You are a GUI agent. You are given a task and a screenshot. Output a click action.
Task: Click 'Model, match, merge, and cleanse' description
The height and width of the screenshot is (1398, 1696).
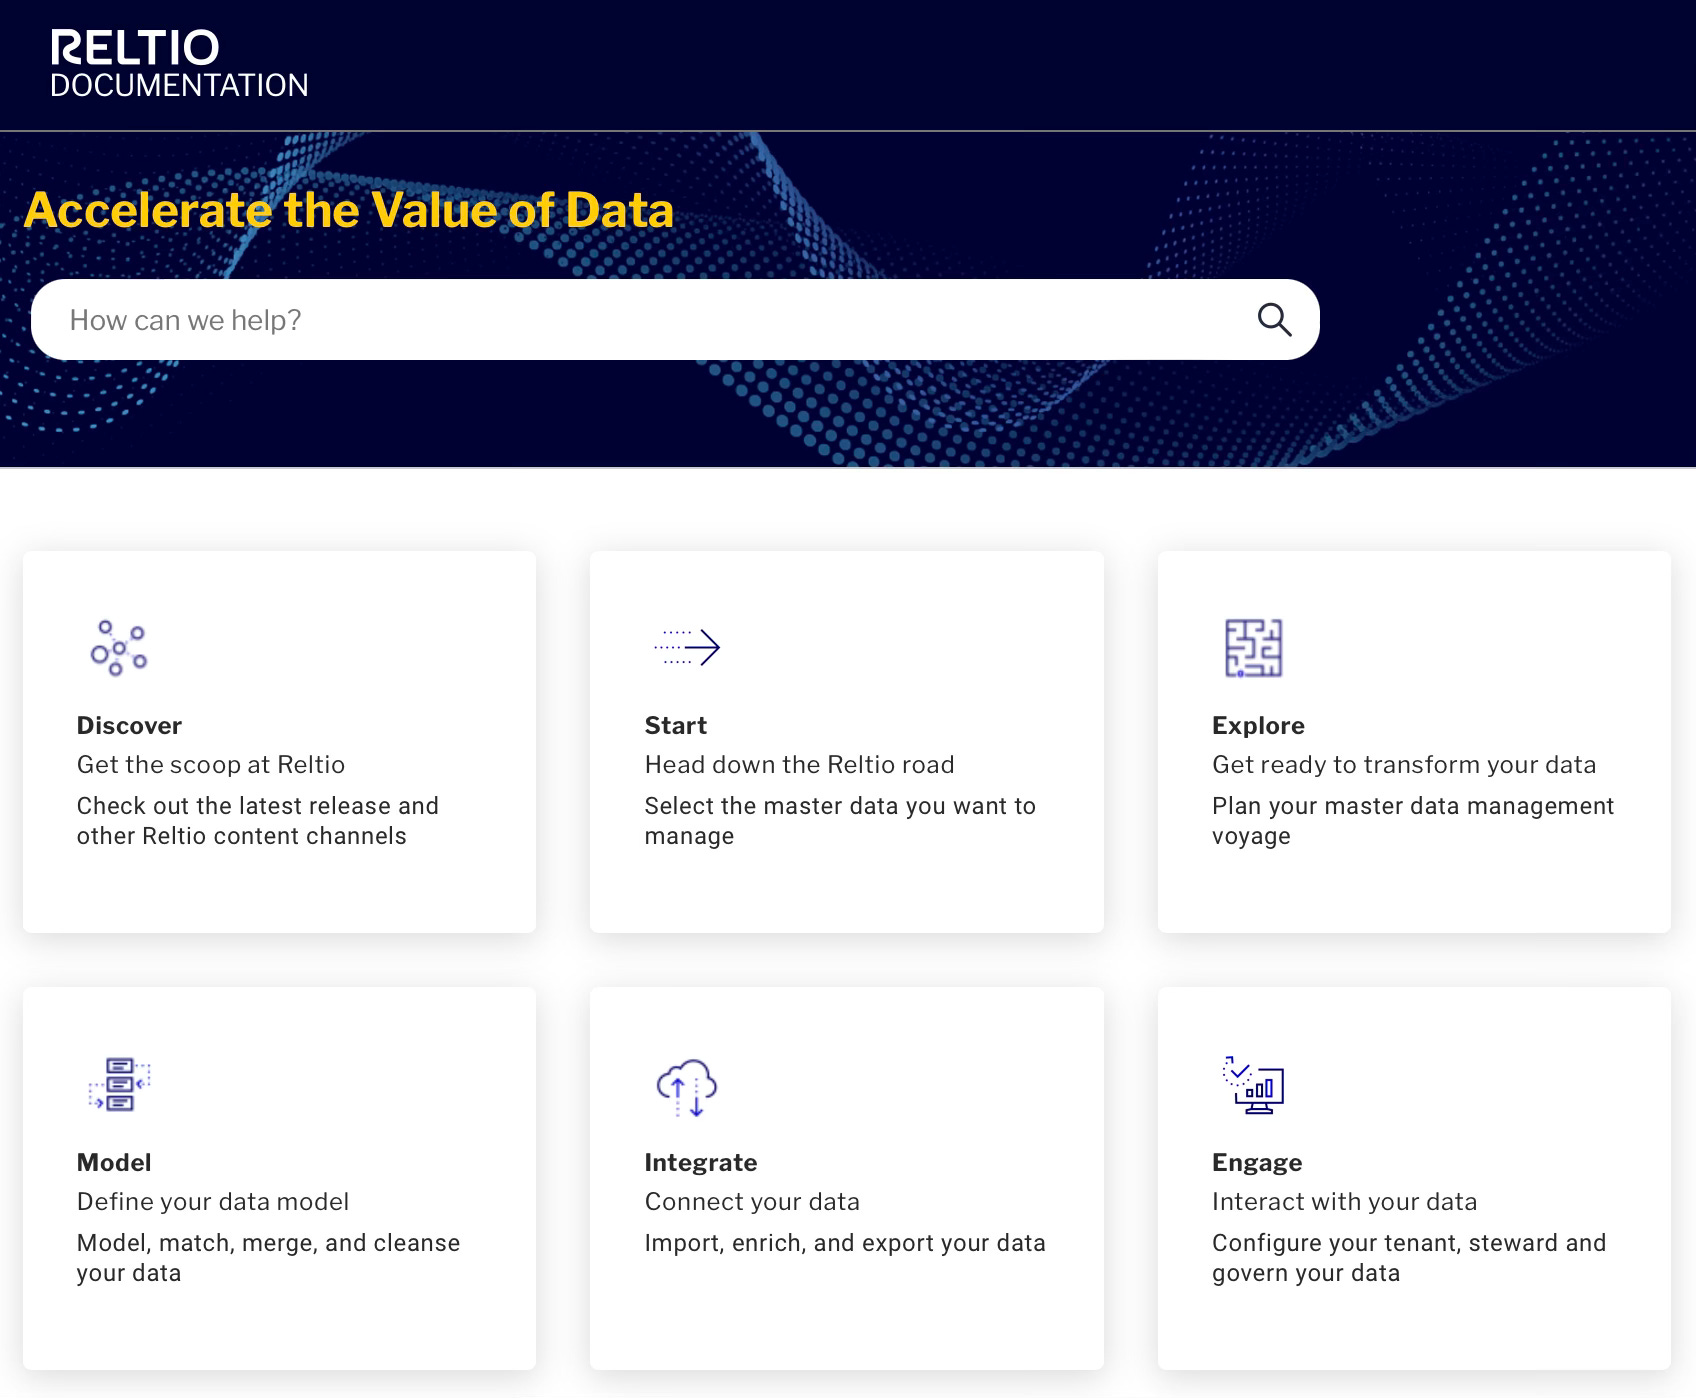coord(268,1258)
